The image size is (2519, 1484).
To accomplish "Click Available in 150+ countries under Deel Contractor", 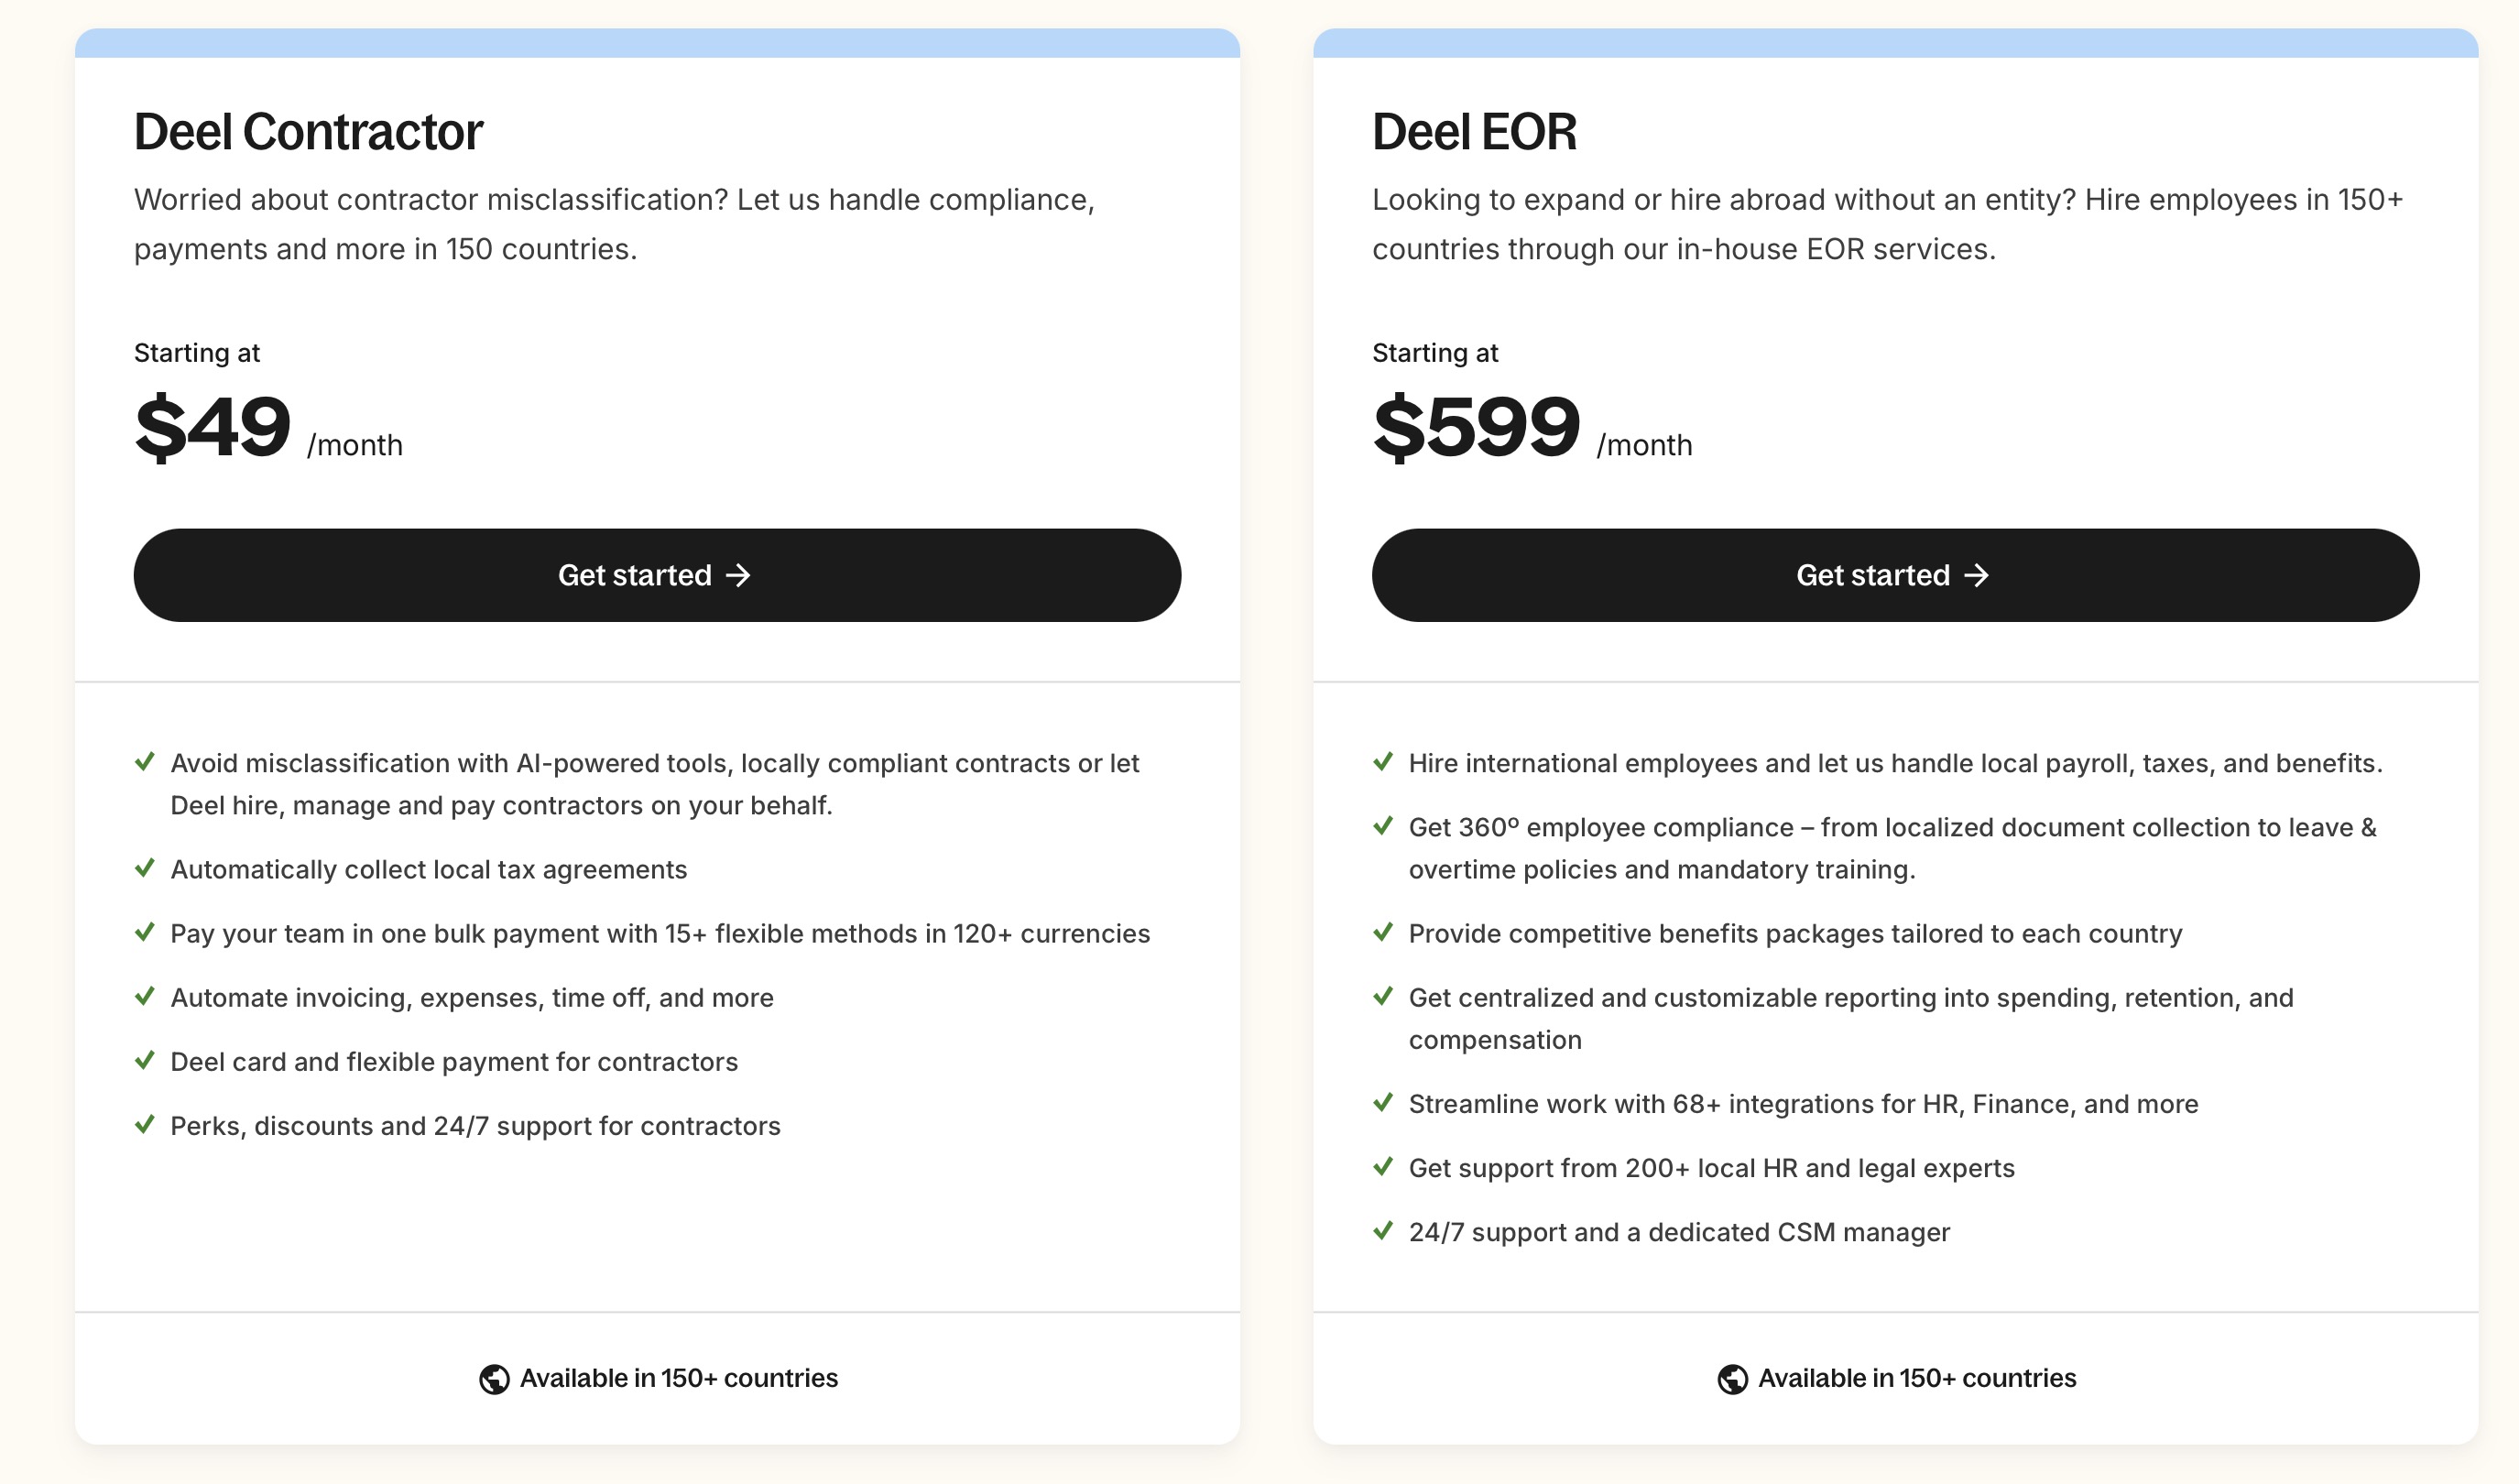I will 678,1378.
